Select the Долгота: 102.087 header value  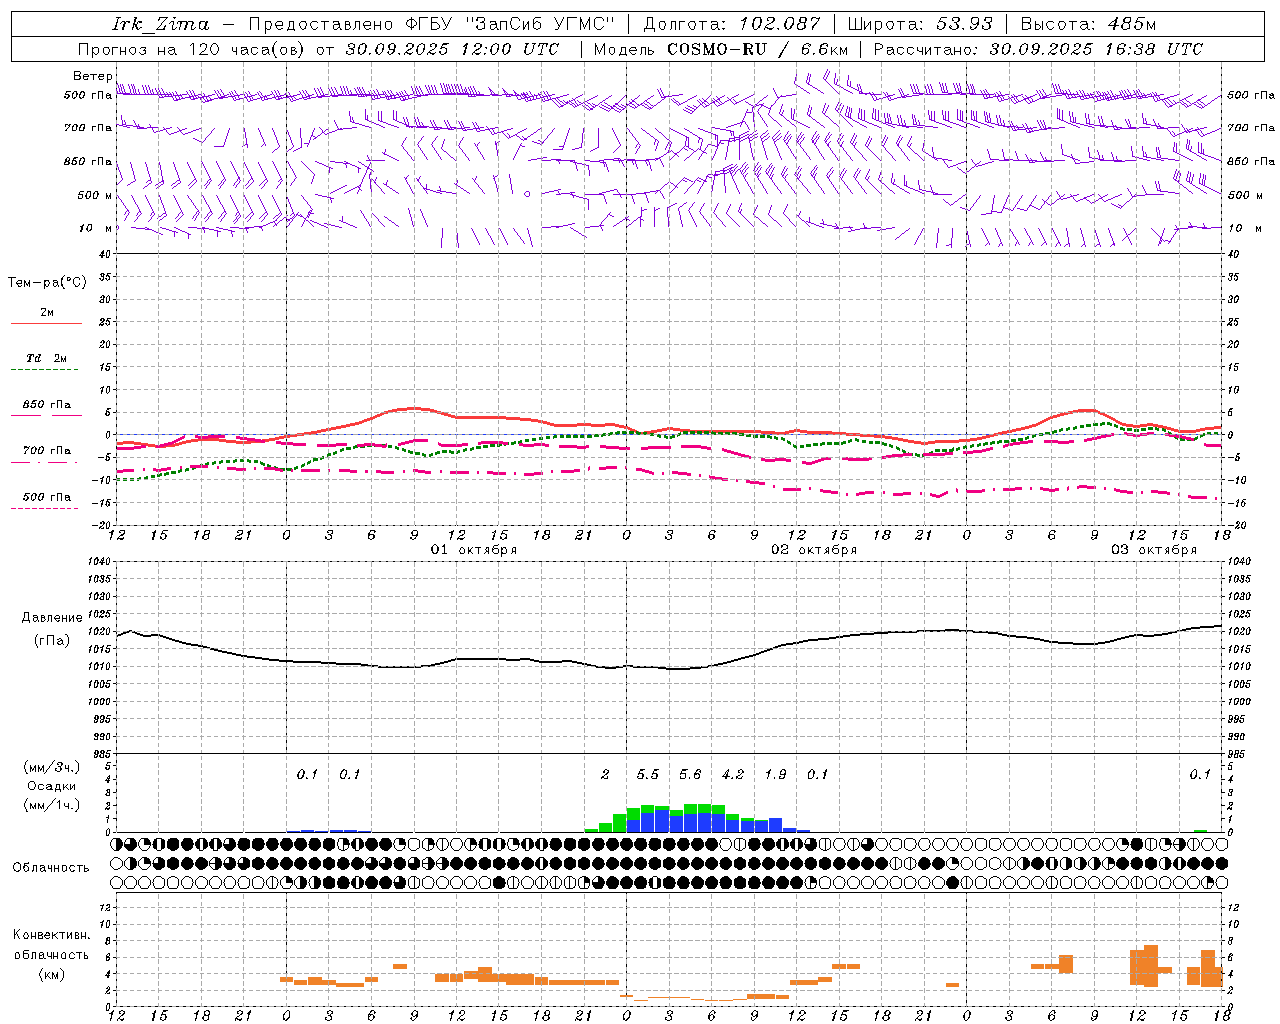point(732,24)
